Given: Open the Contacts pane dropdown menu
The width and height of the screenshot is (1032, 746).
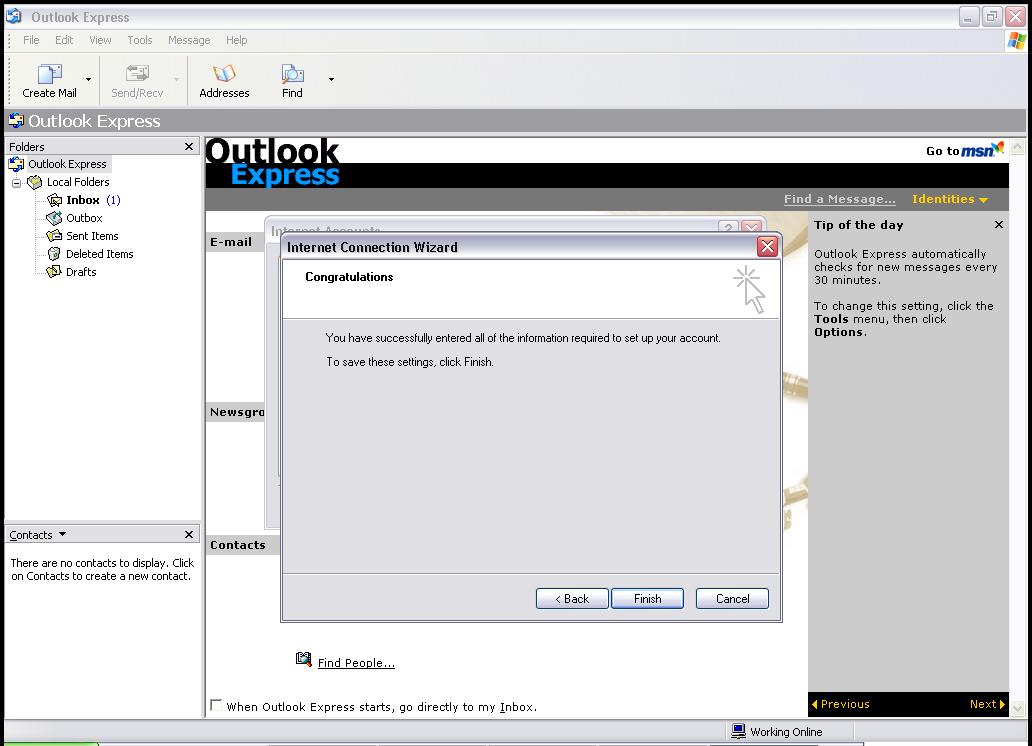Looking at the screenshot, I should click(63, 534).
